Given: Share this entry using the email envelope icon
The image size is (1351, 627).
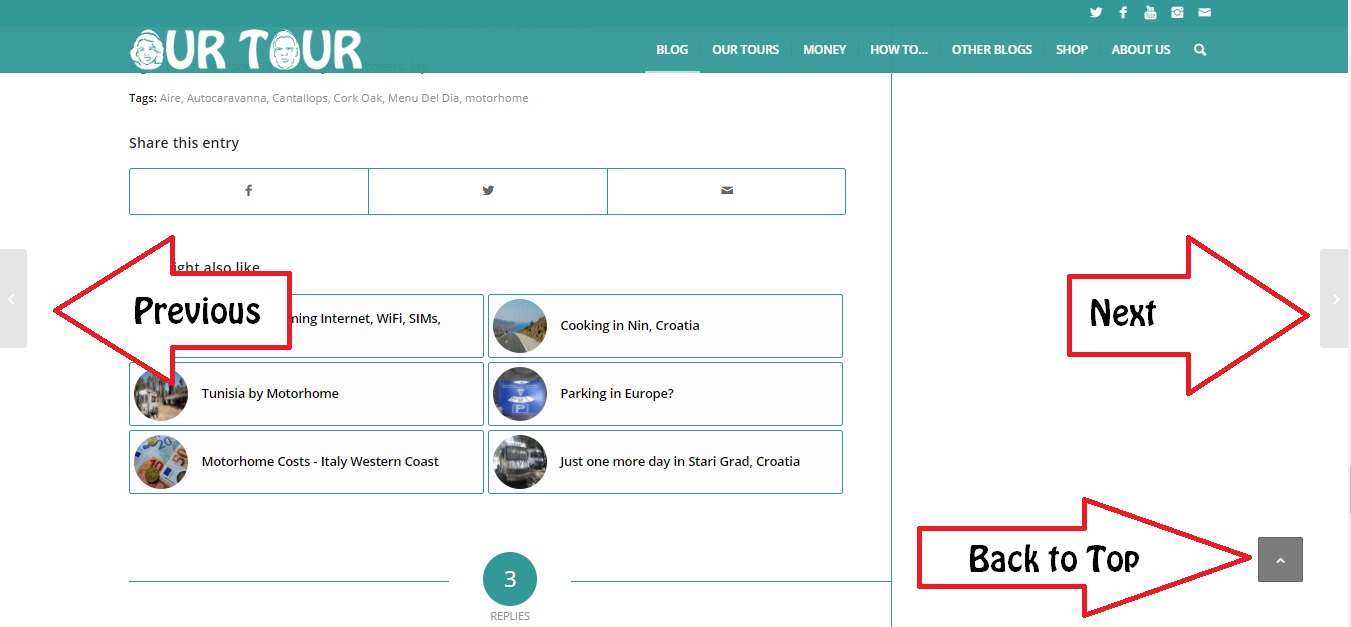Looking at the screenshot, I should [726, 190].
